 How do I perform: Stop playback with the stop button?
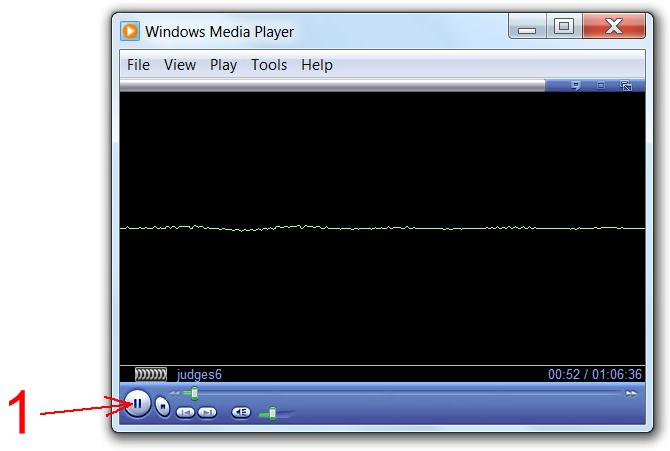pos(162,405)
